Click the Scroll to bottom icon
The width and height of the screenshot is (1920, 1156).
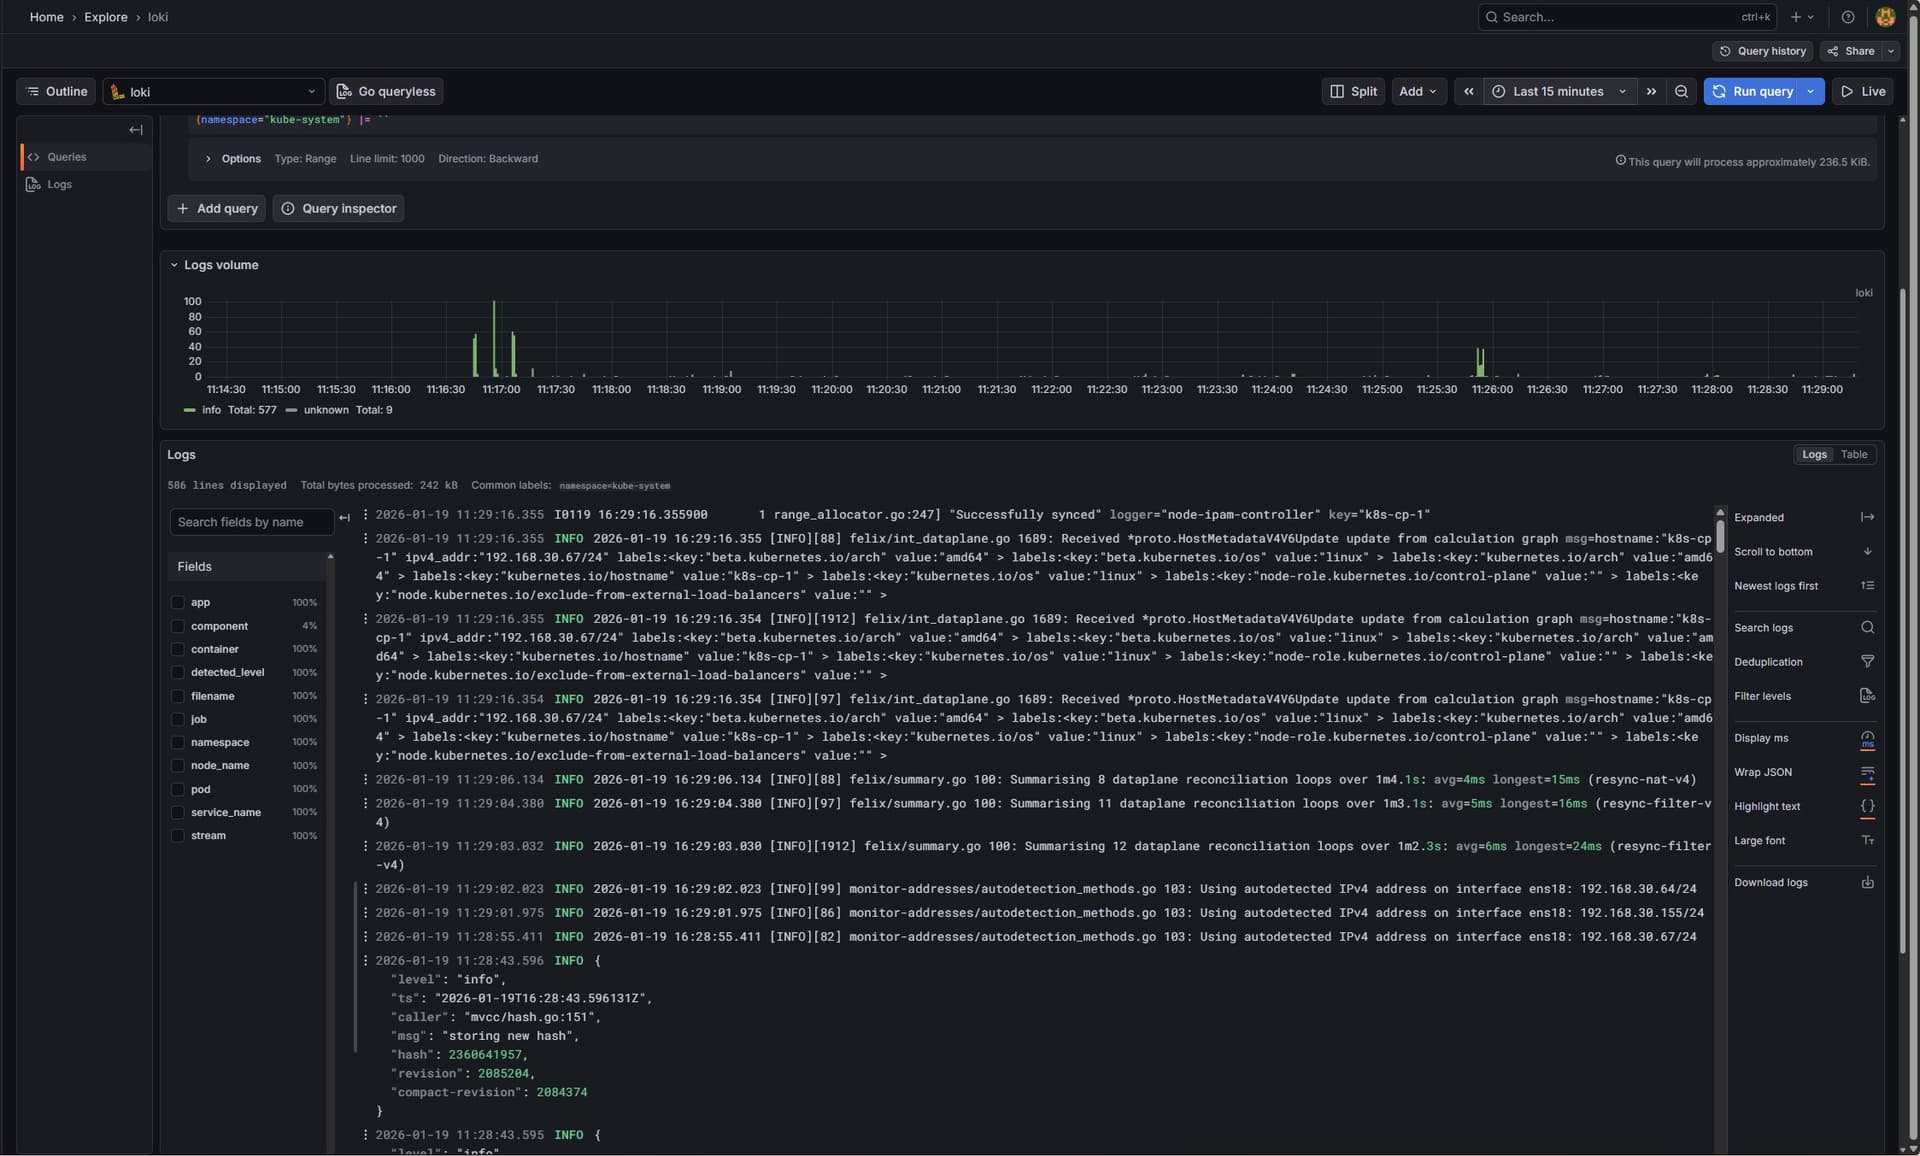(x=1868, y=551)
